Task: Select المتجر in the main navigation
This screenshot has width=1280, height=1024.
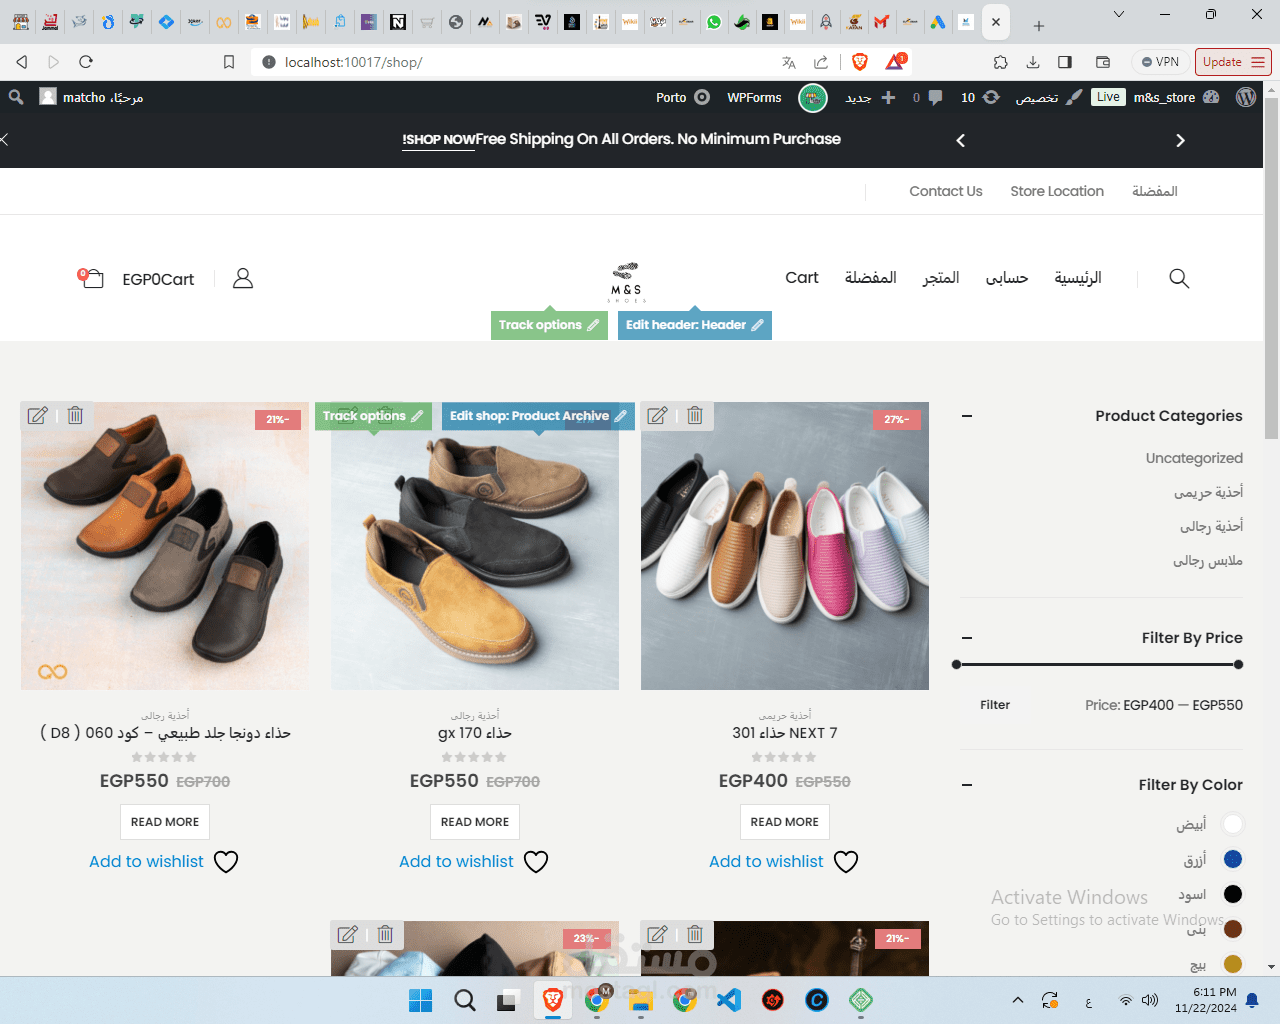Action: (x=940, y=278)
